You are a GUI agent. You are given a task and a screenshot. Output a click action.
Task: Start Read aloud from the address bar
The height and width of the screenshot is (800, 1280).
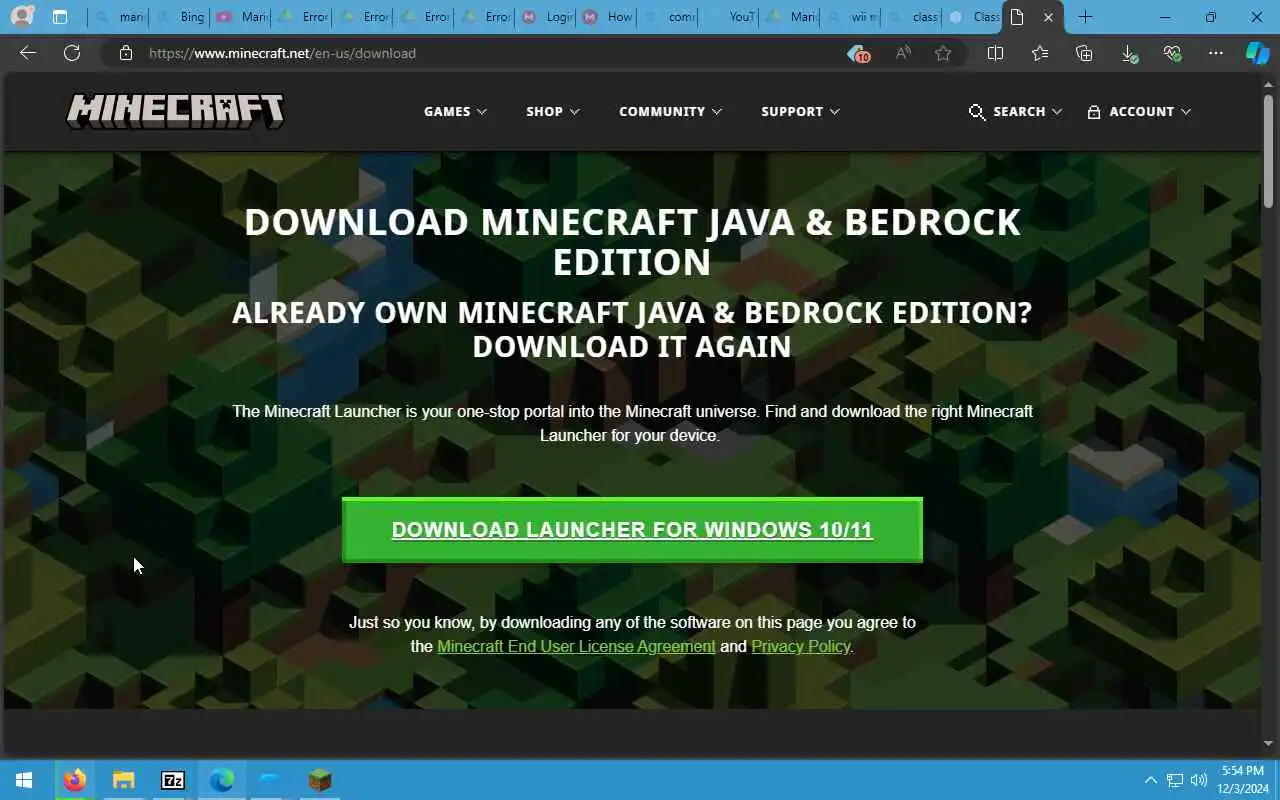tap(903, 53)
